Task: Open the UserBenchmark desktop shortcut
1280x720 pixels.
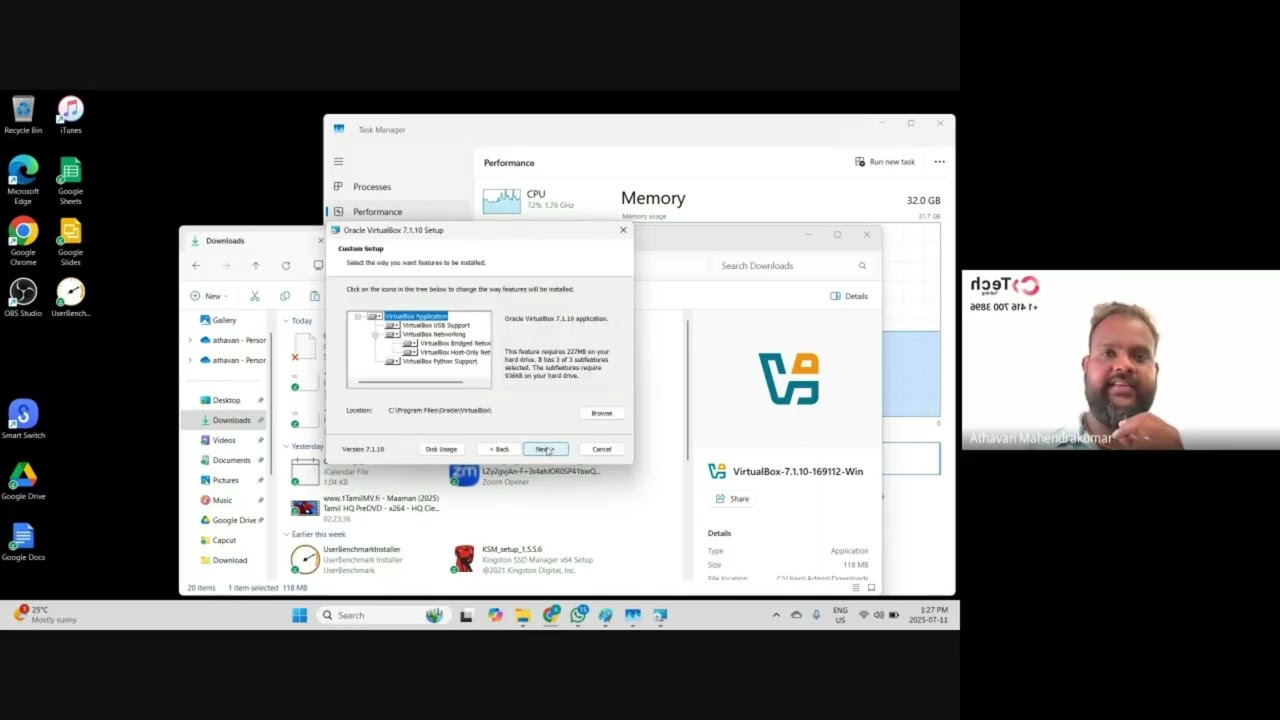Action: tap(70, 297)
